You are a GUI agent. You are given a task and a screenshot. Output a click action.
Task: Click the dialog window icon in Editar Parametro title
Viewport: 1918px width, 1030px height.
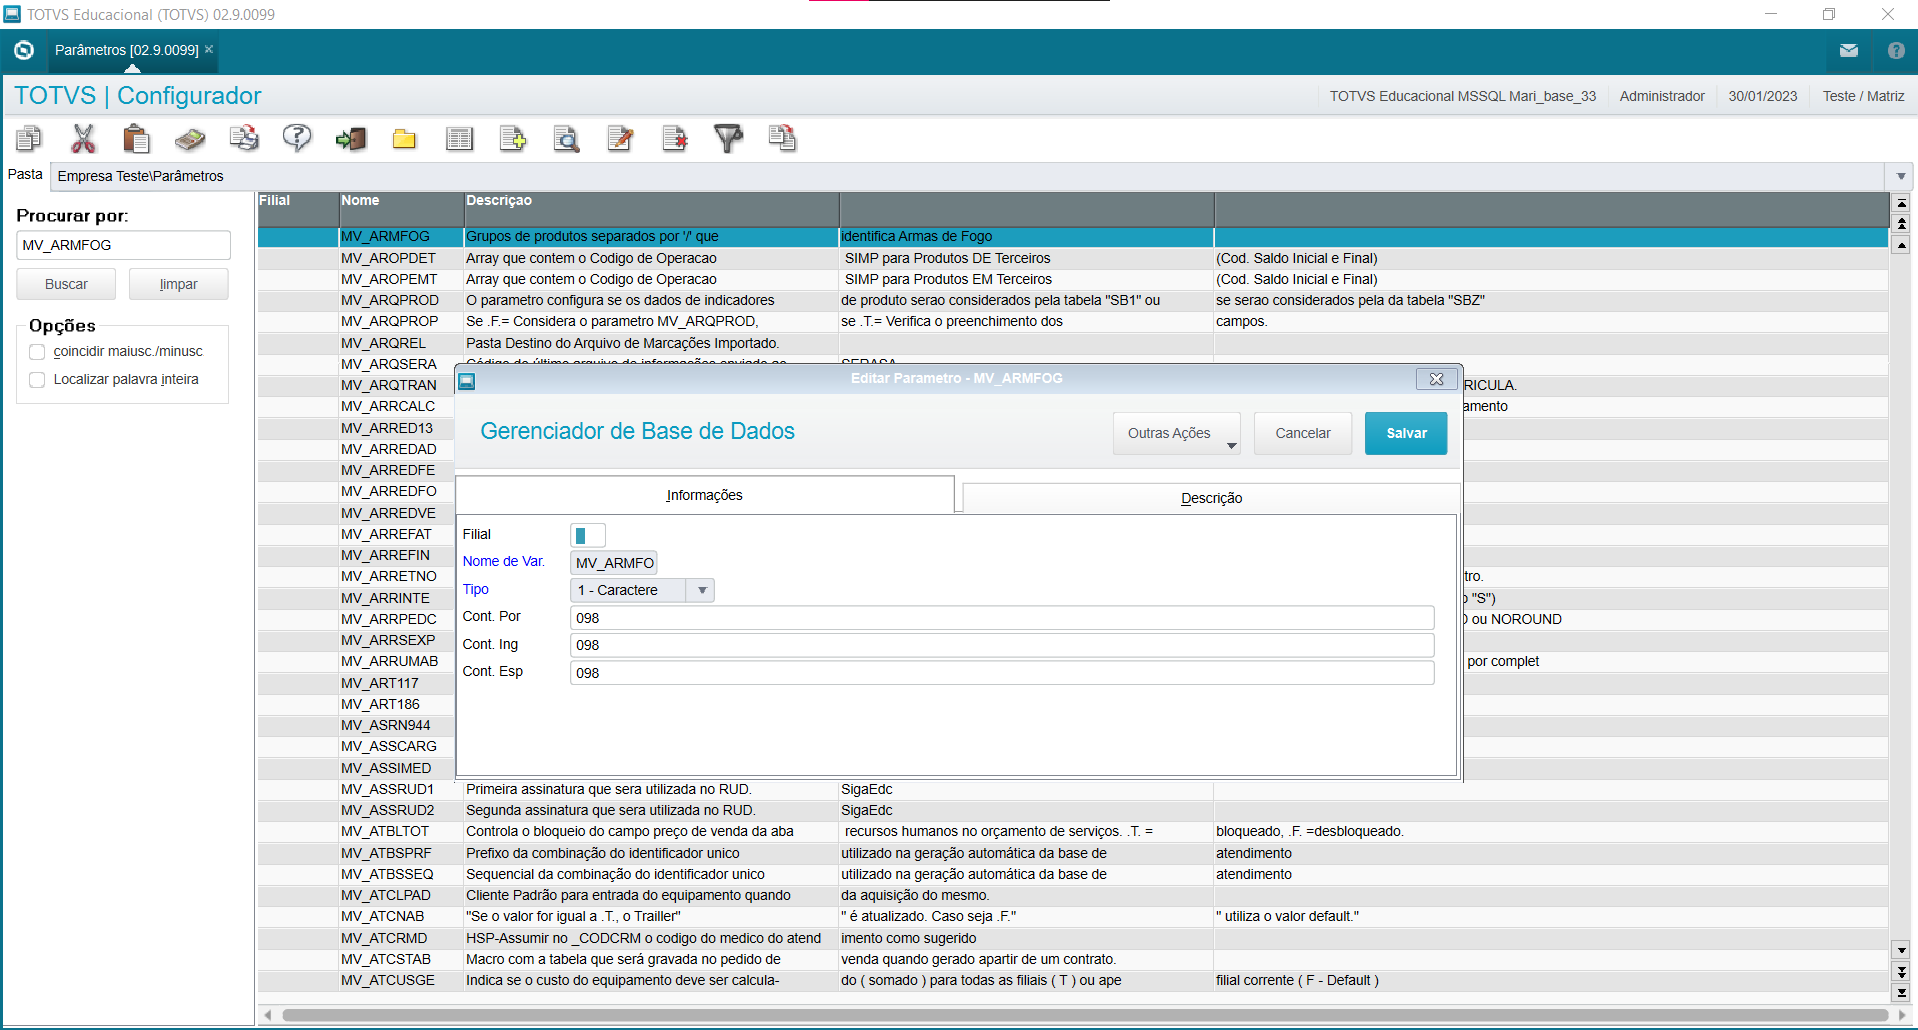[467, 380]
